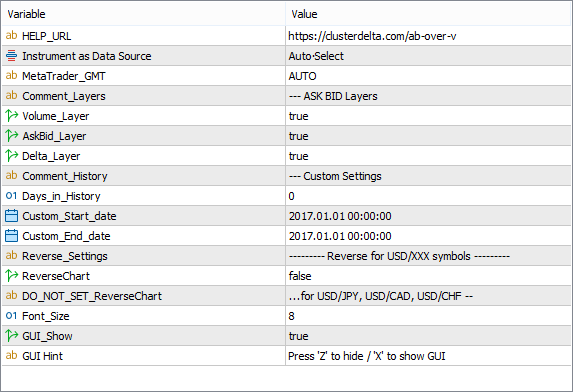Screen dimensions: 573x392
Task: Click the Value column header
Action: tap(428, 14)
